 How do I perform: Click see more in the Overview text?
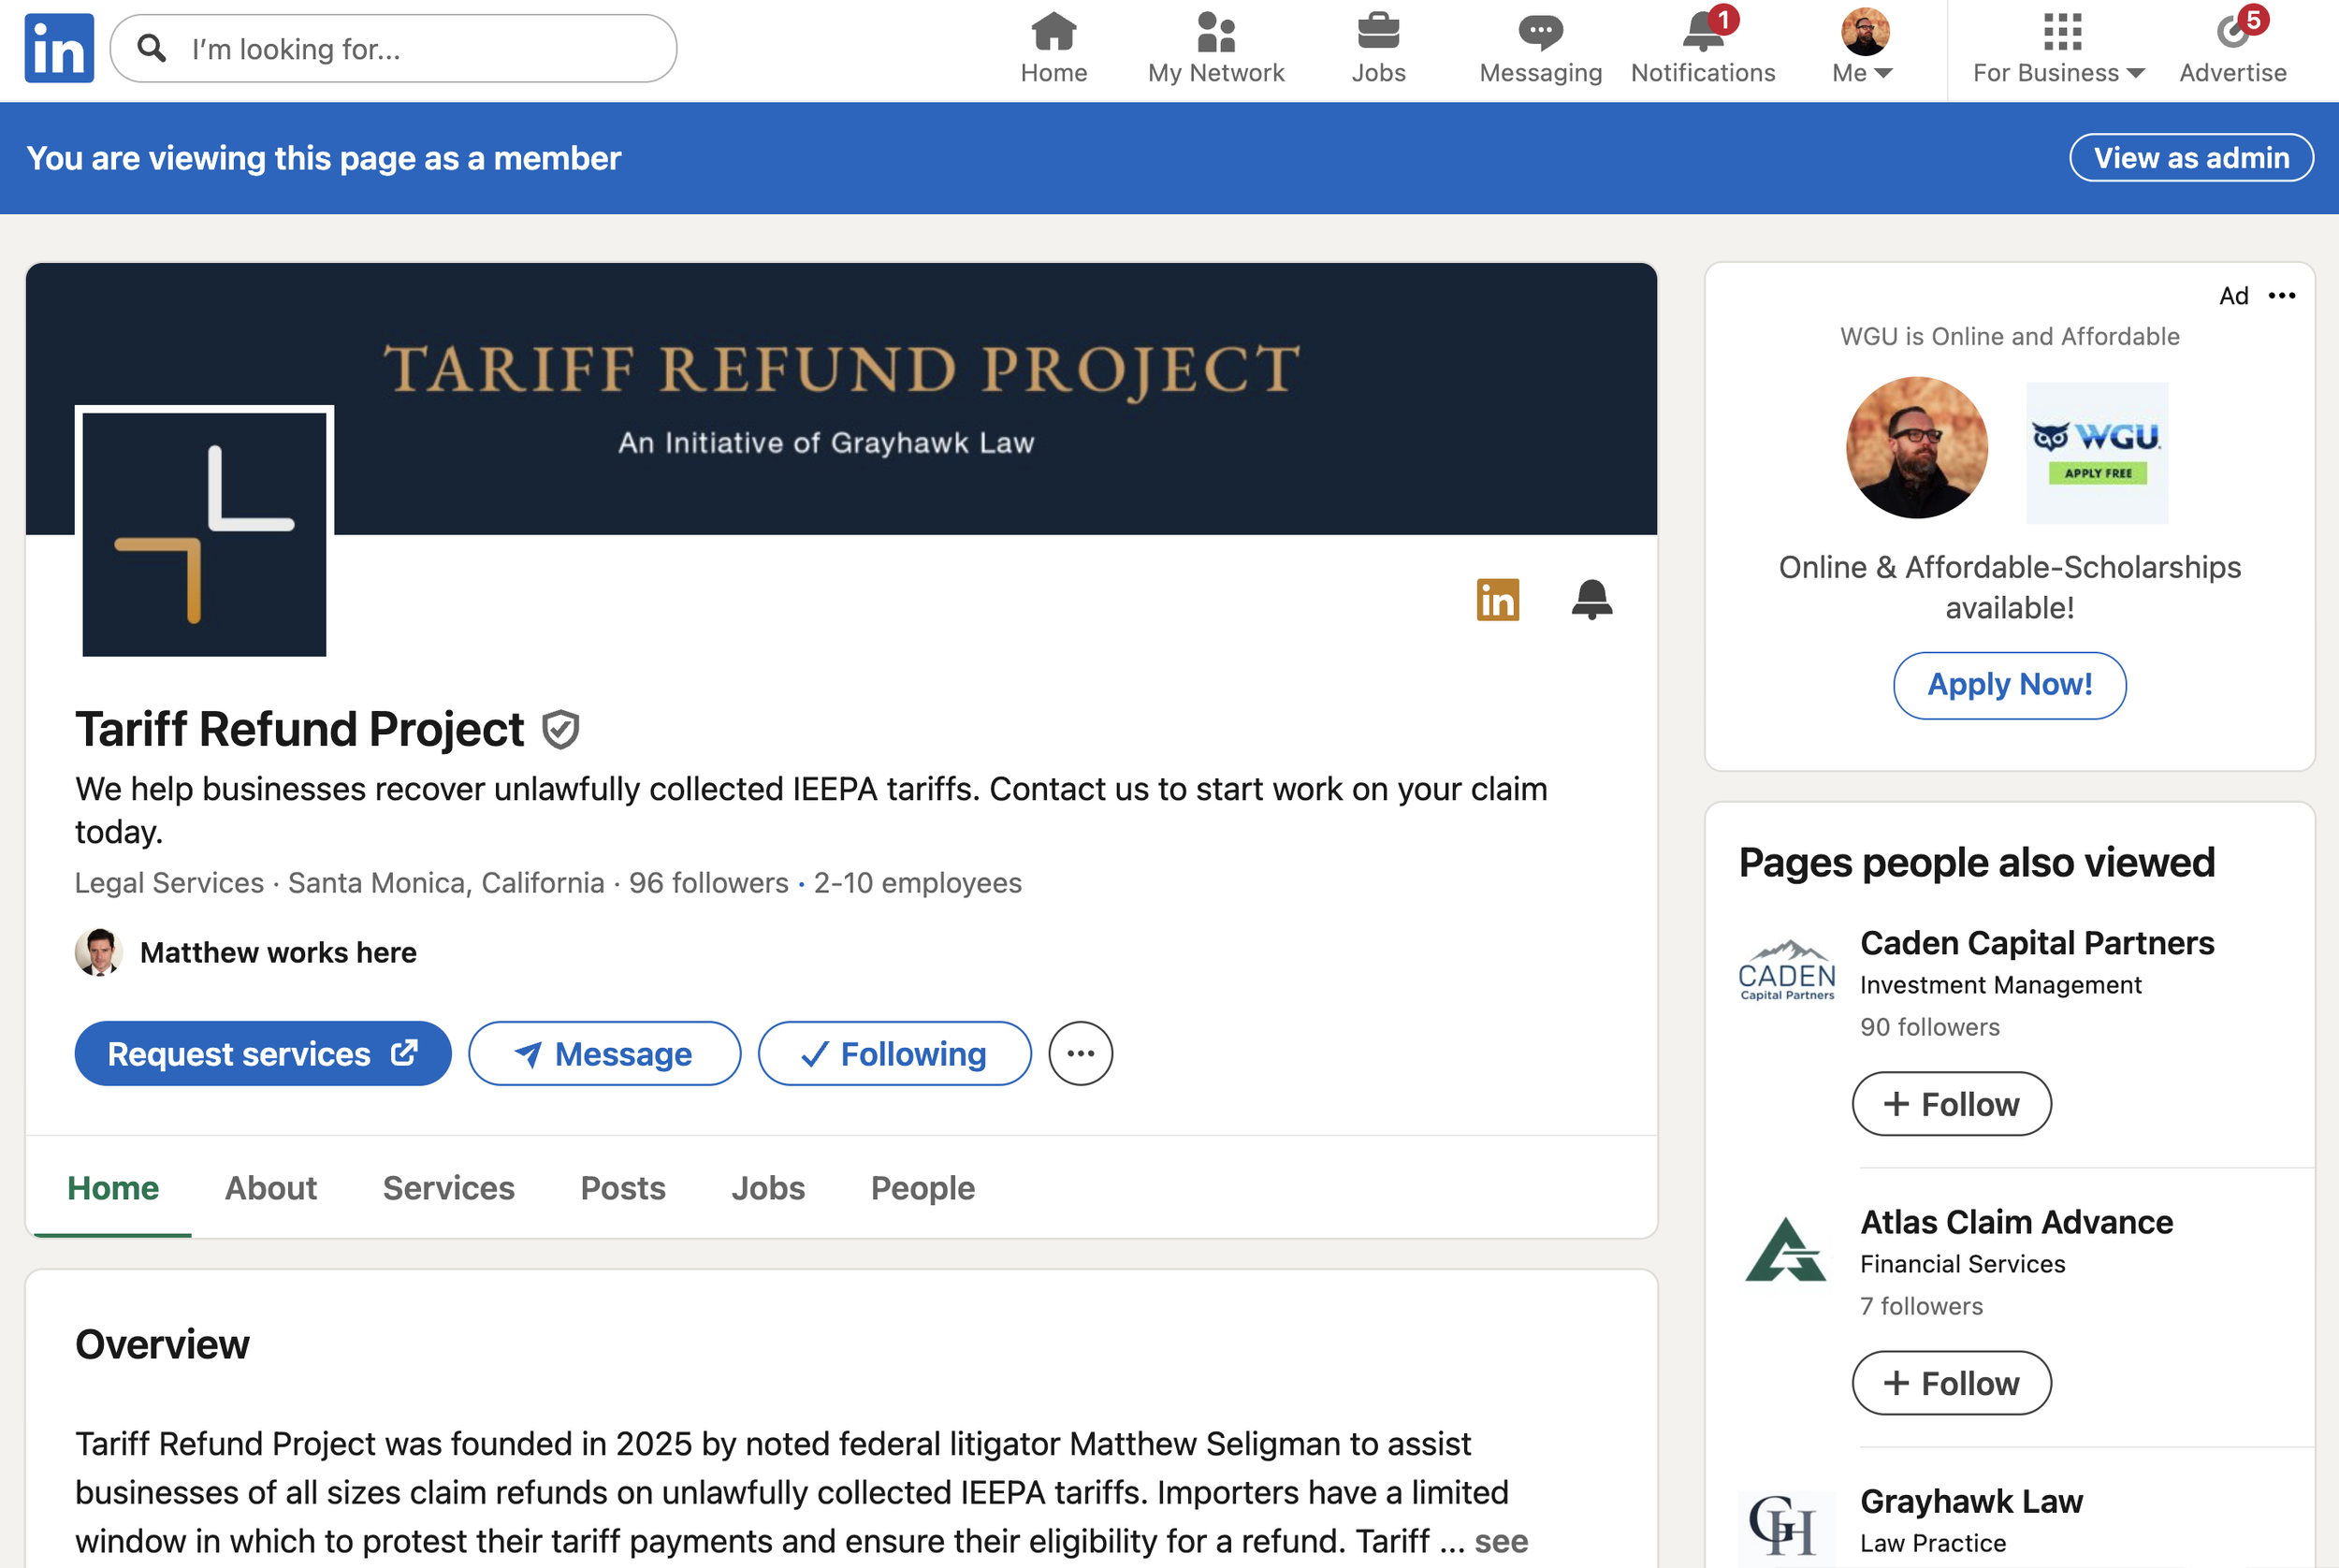pos(1502,1541)
